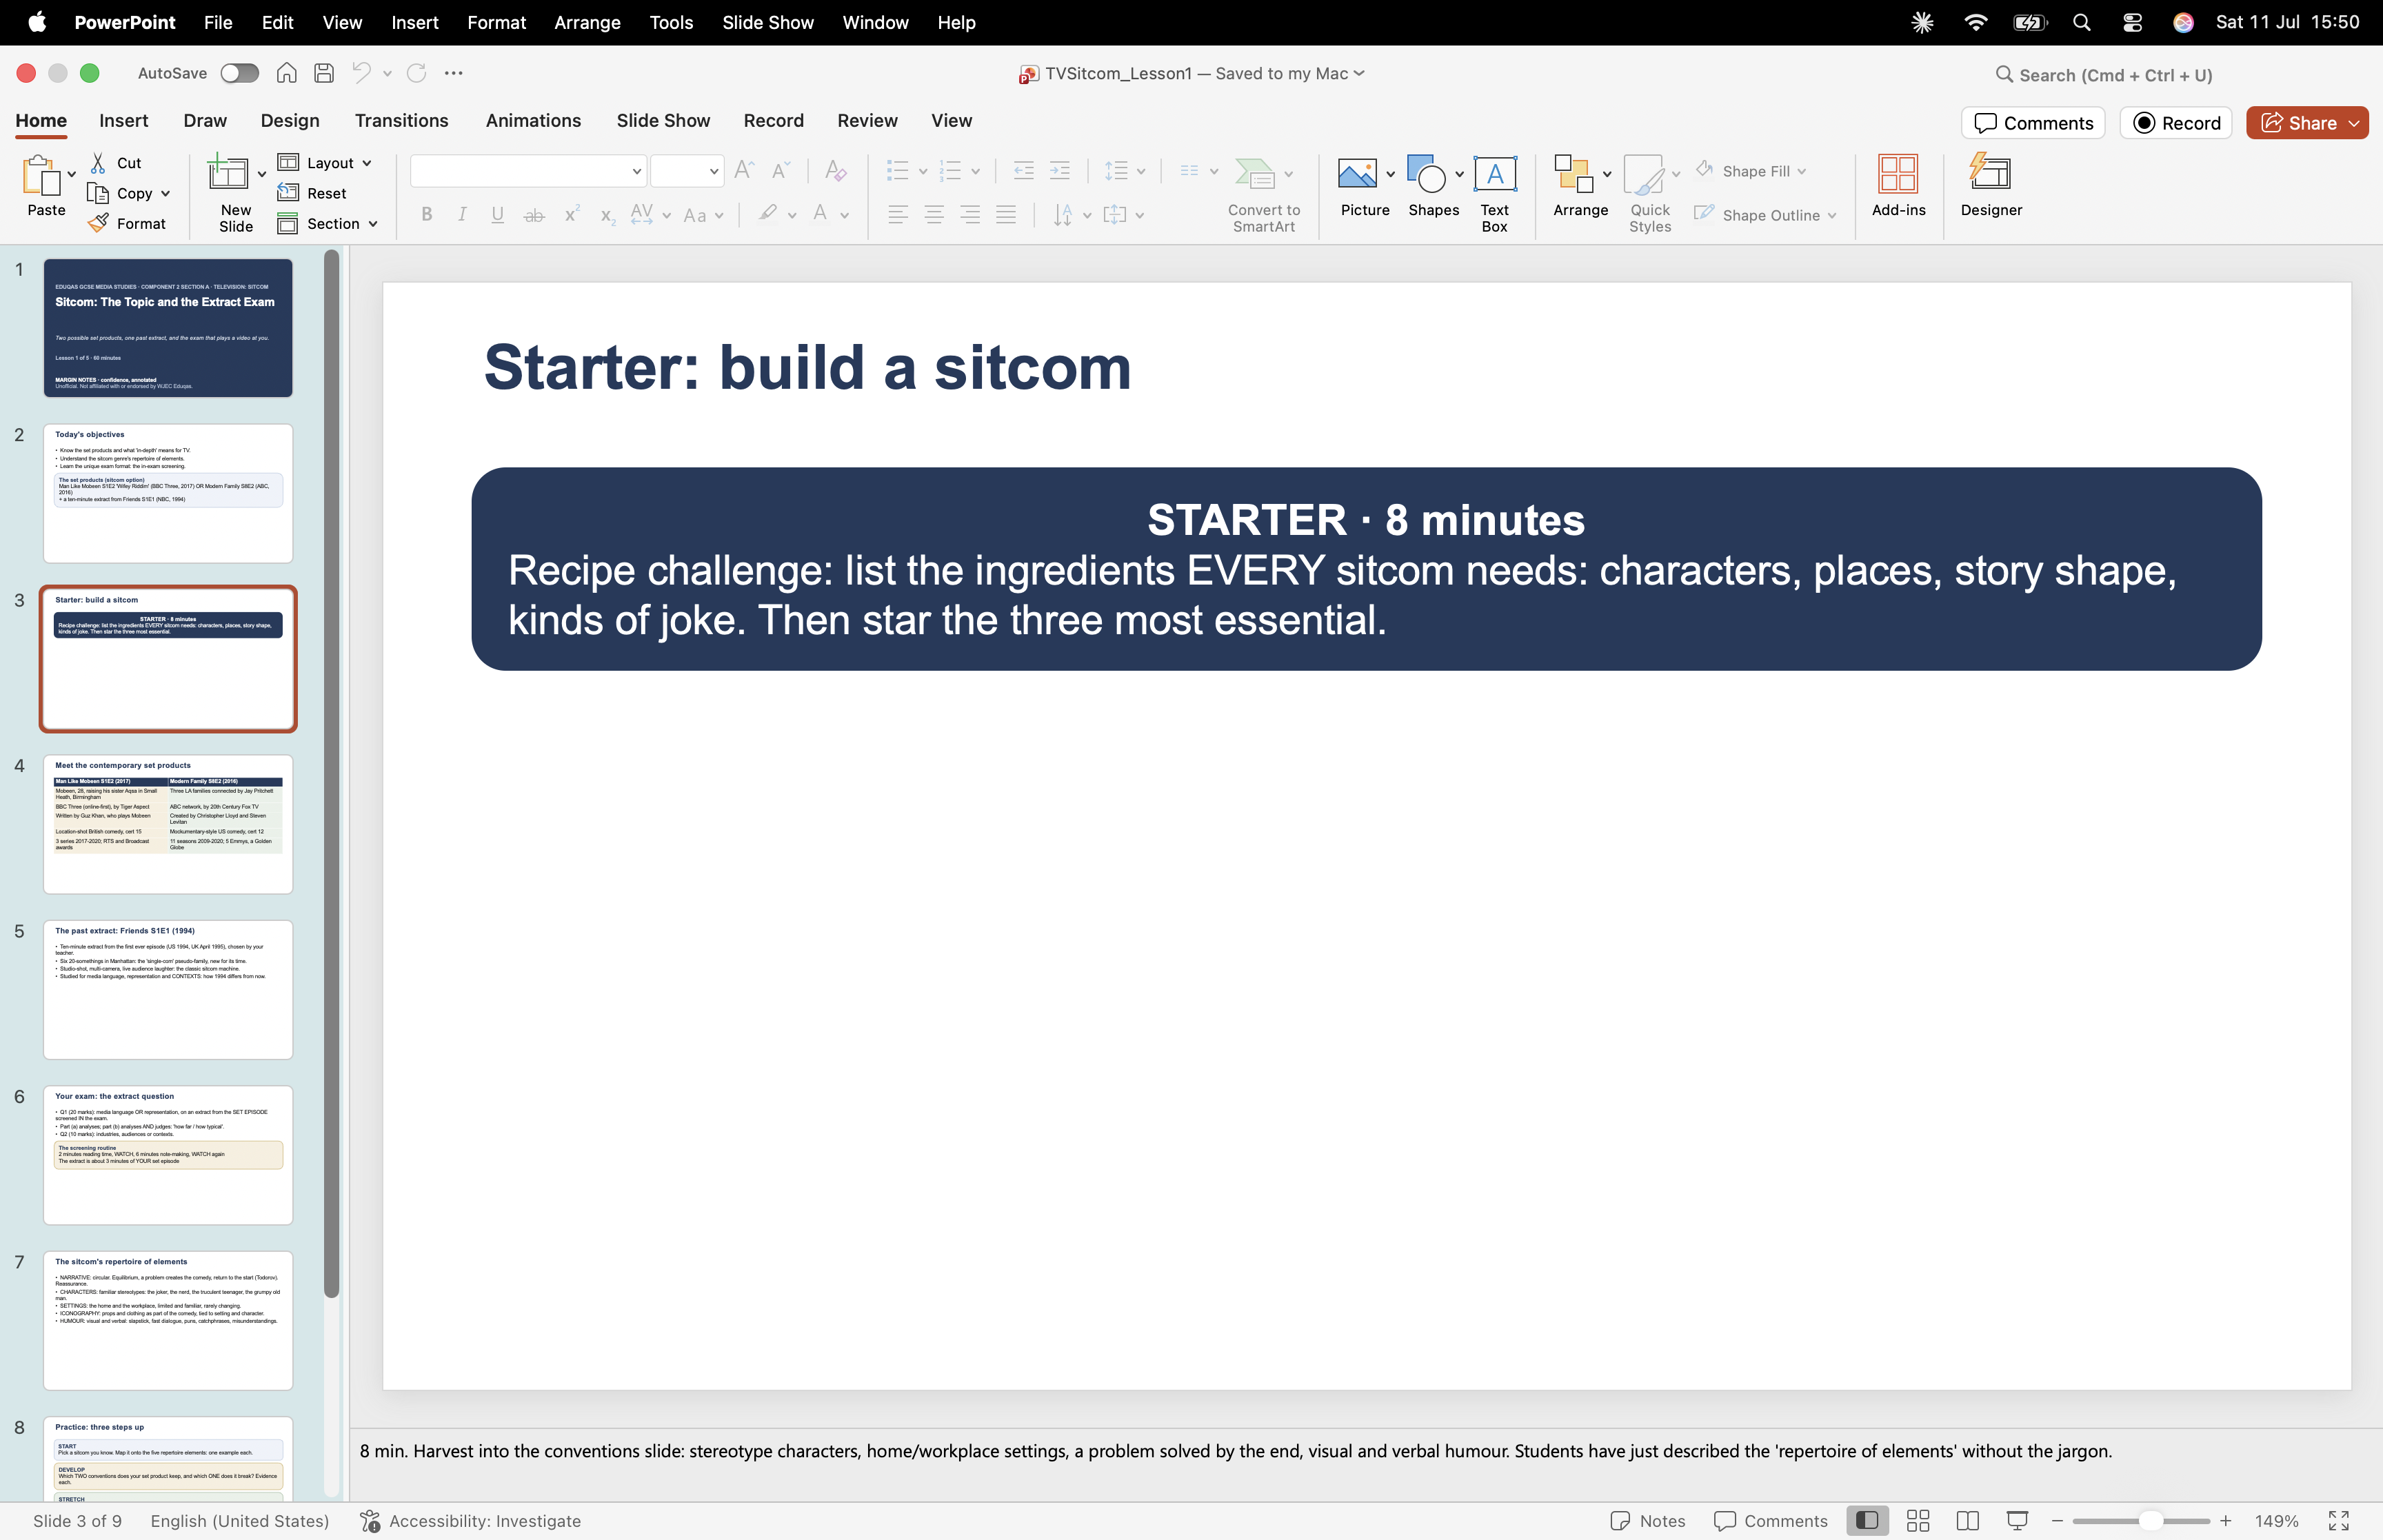Image resolution: width=2383 pixels, height=1540 pixels.
Task: Toggle Bold formatting
Action: [427, 215]
